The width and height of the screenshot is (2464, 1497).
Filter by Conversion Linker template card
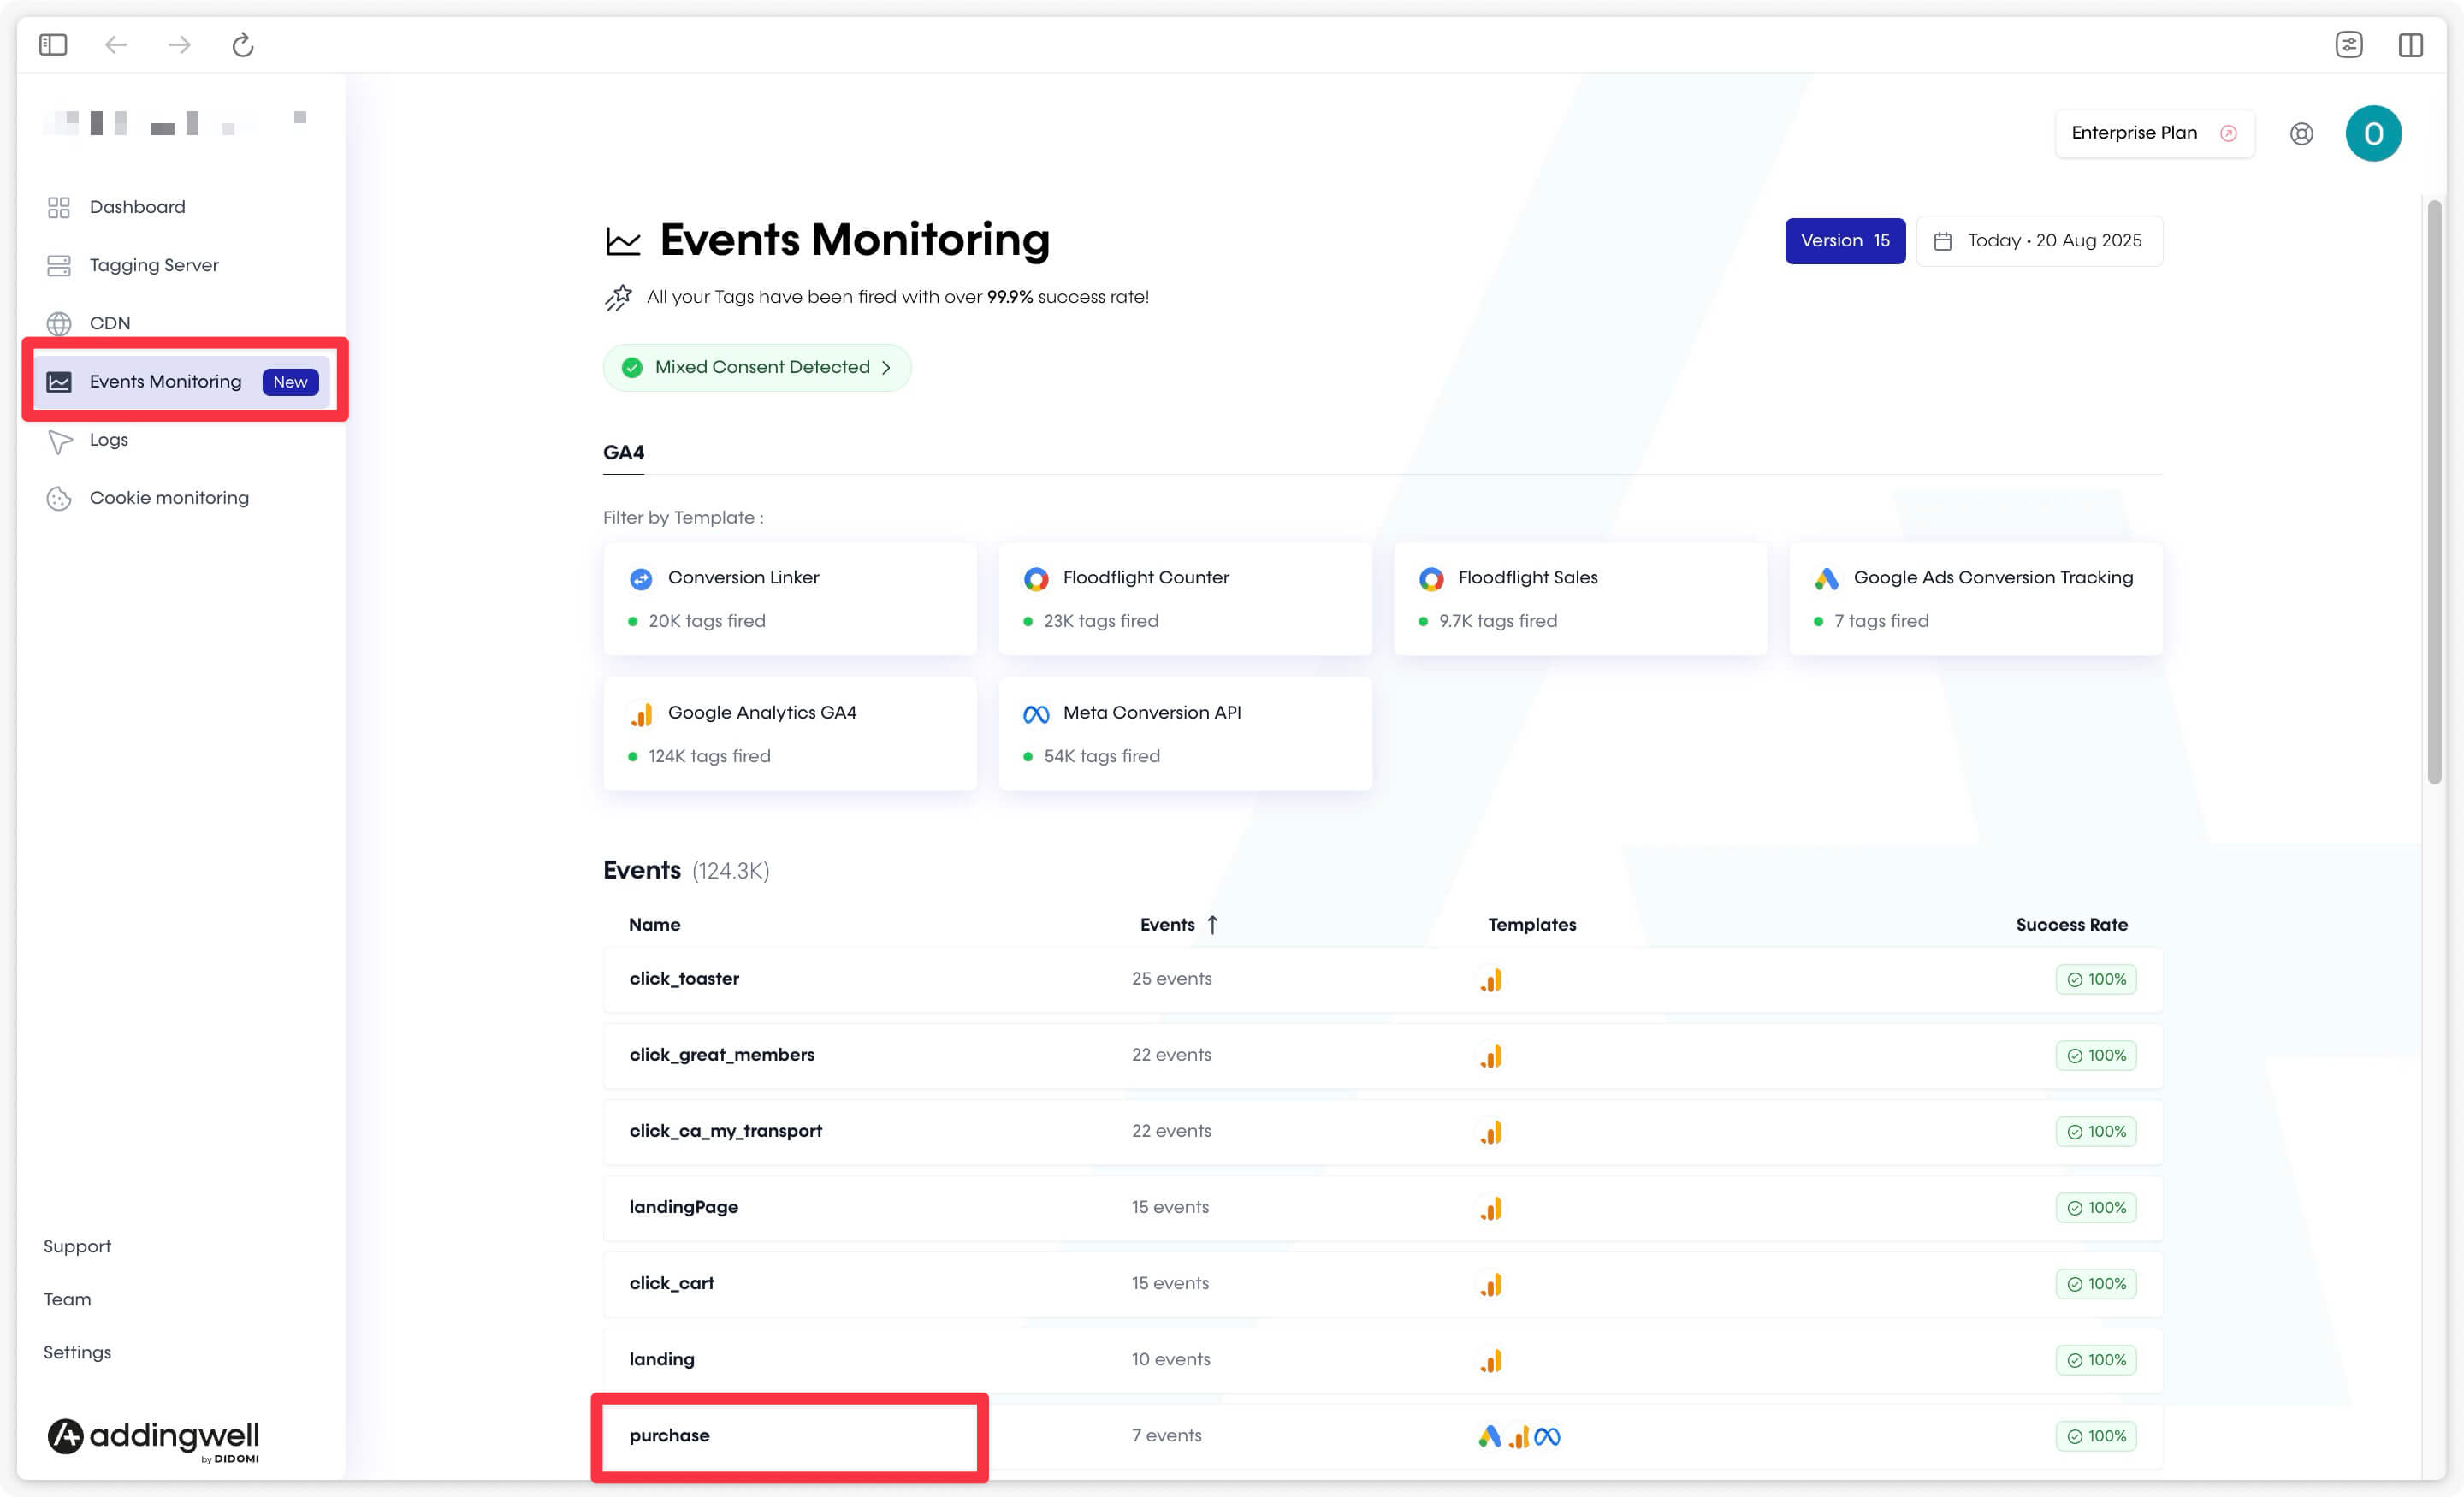tap(790, 599)
